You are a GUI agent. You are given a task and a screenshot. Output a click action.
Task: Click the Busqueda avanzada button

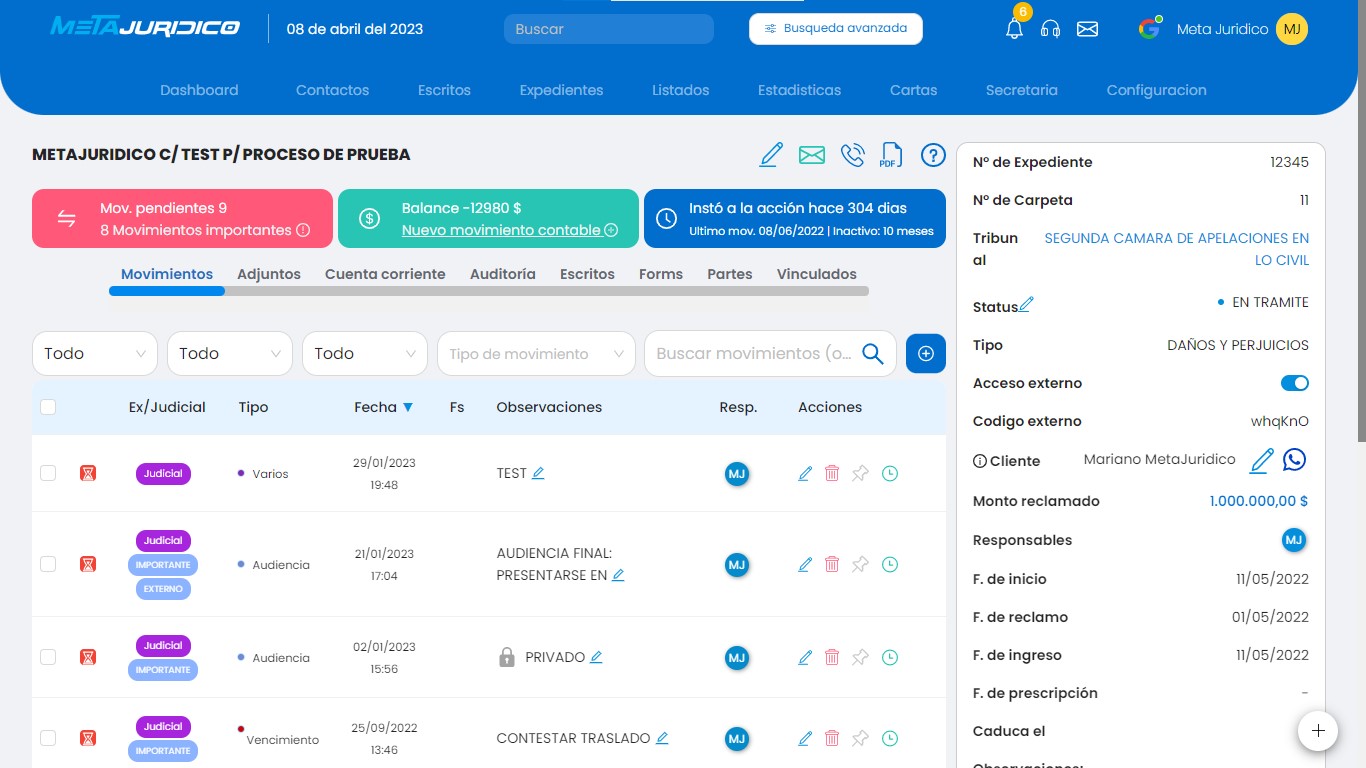tap(835, 29)
